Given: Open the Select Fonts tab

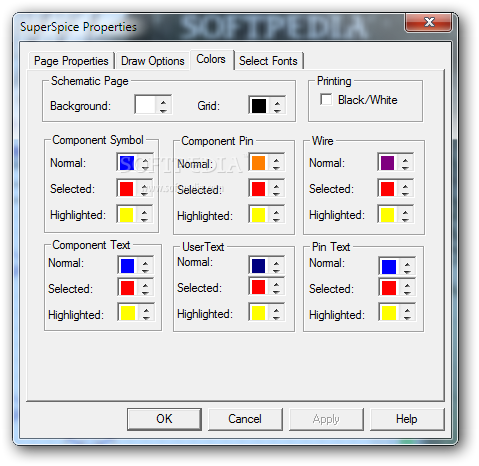Looking at the screenshot, I should coord(268,61).
